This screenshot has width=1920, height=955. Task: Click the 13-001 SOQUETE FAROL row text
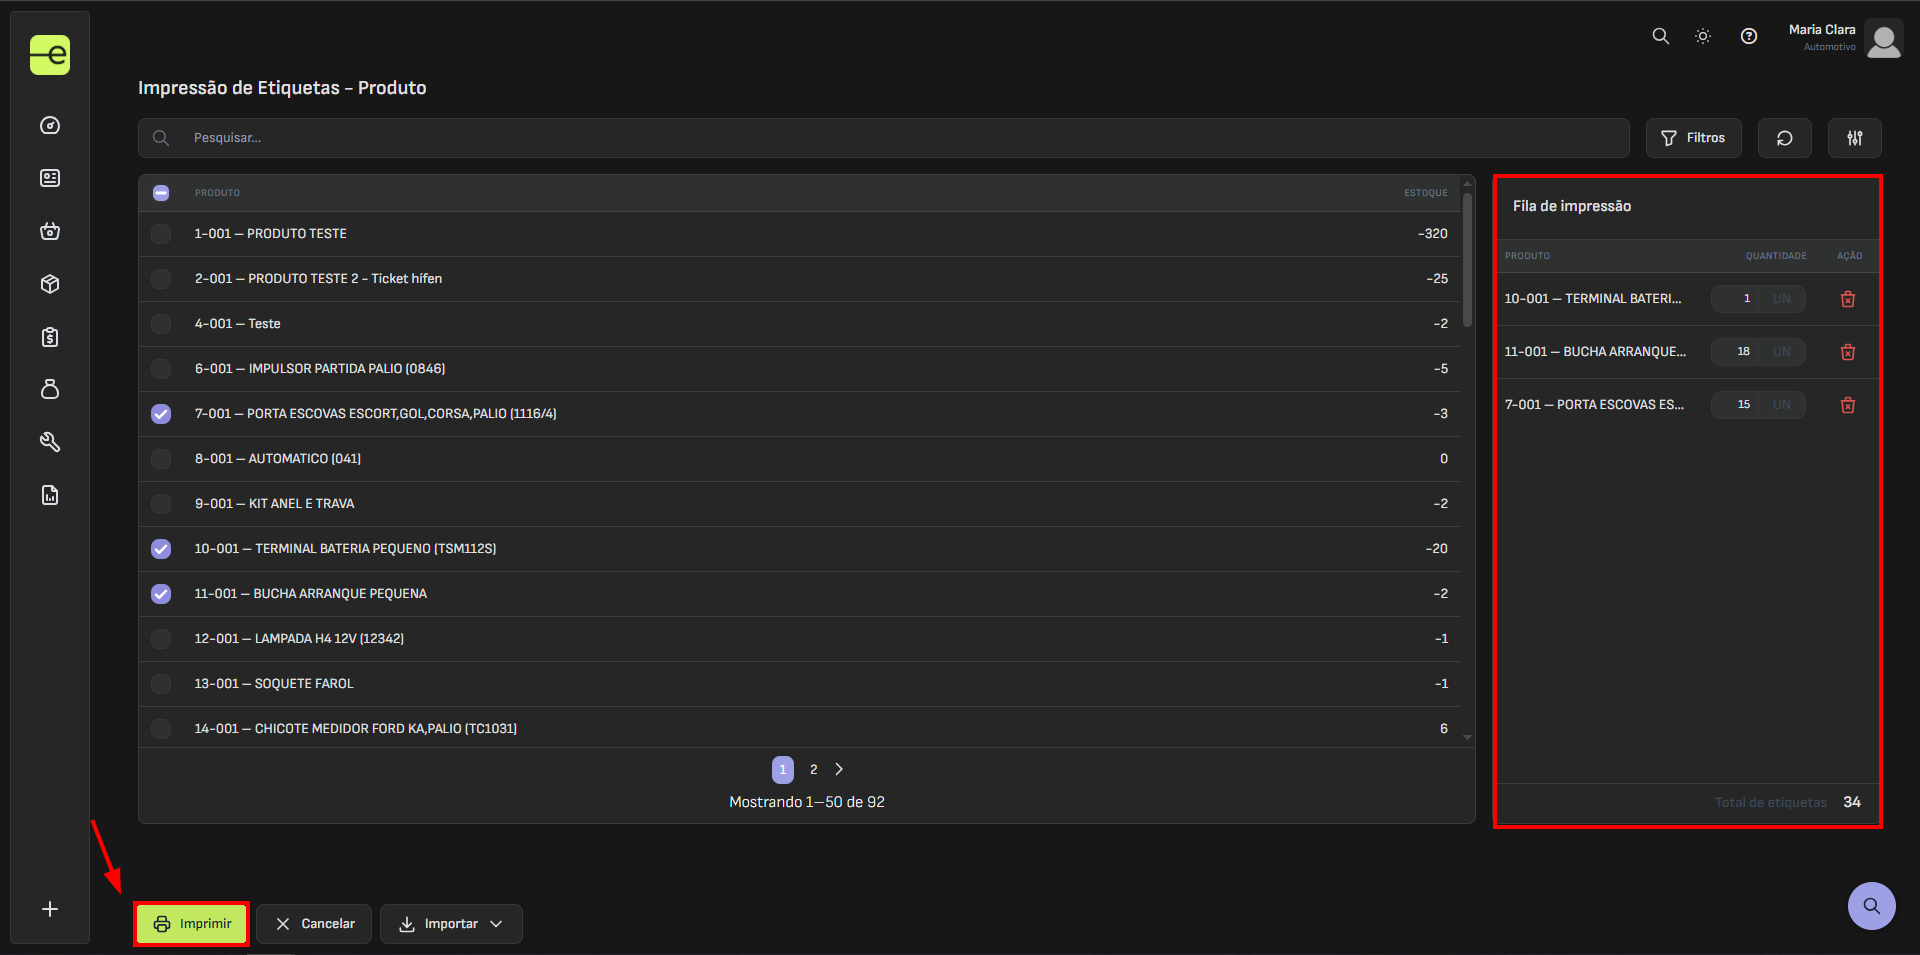pyautogui.click(x=274, y=684)
